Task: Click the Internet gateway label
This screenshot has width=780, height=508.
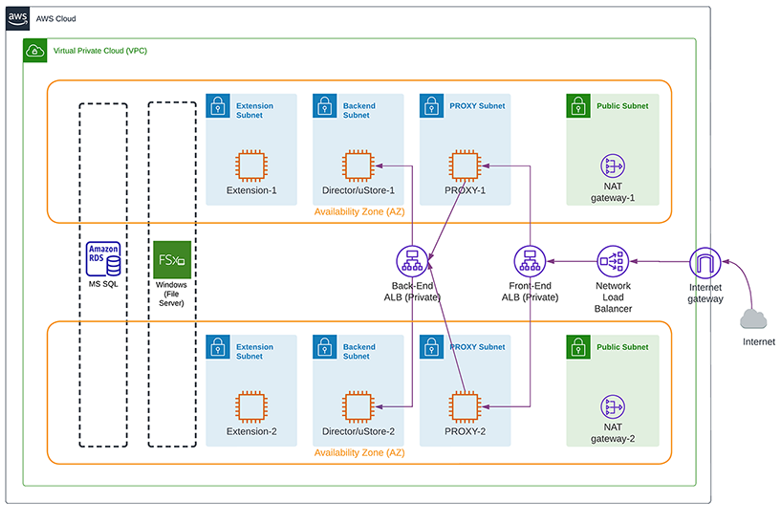Action: click(705, 293)
